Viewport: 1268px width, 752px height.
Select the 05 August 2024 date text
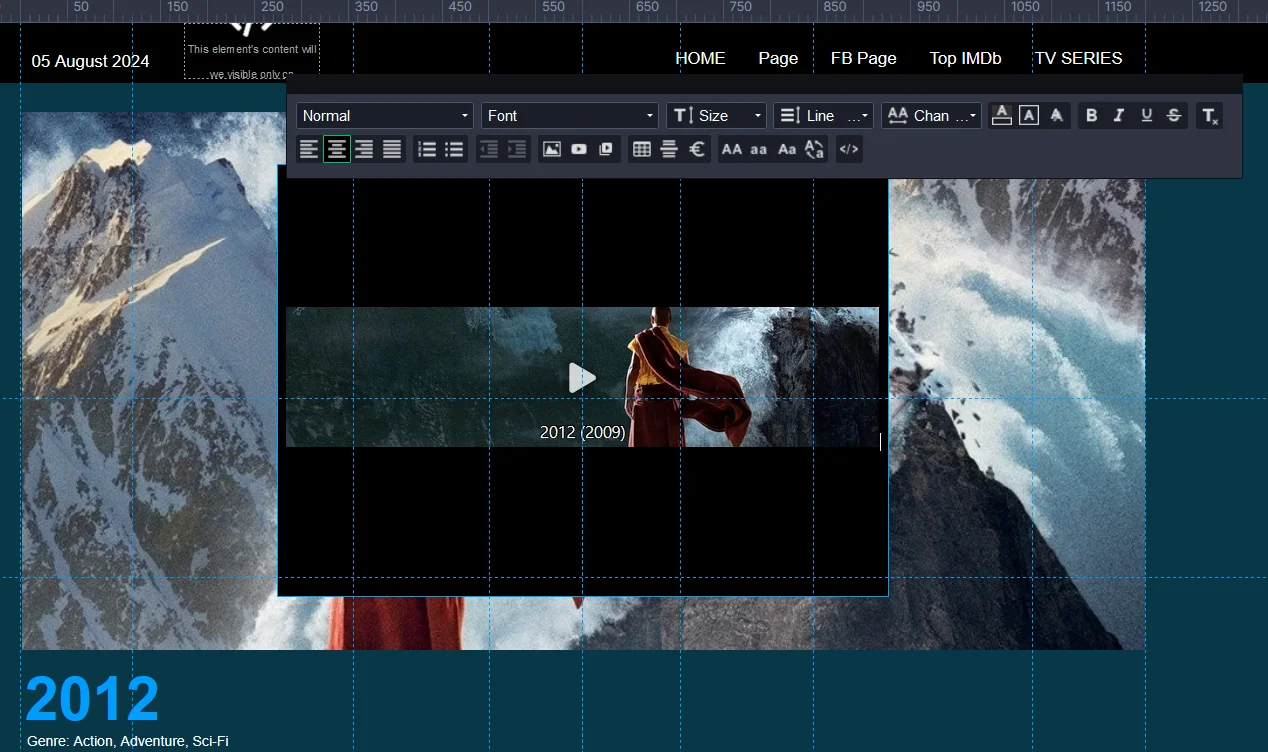point(90,62)
